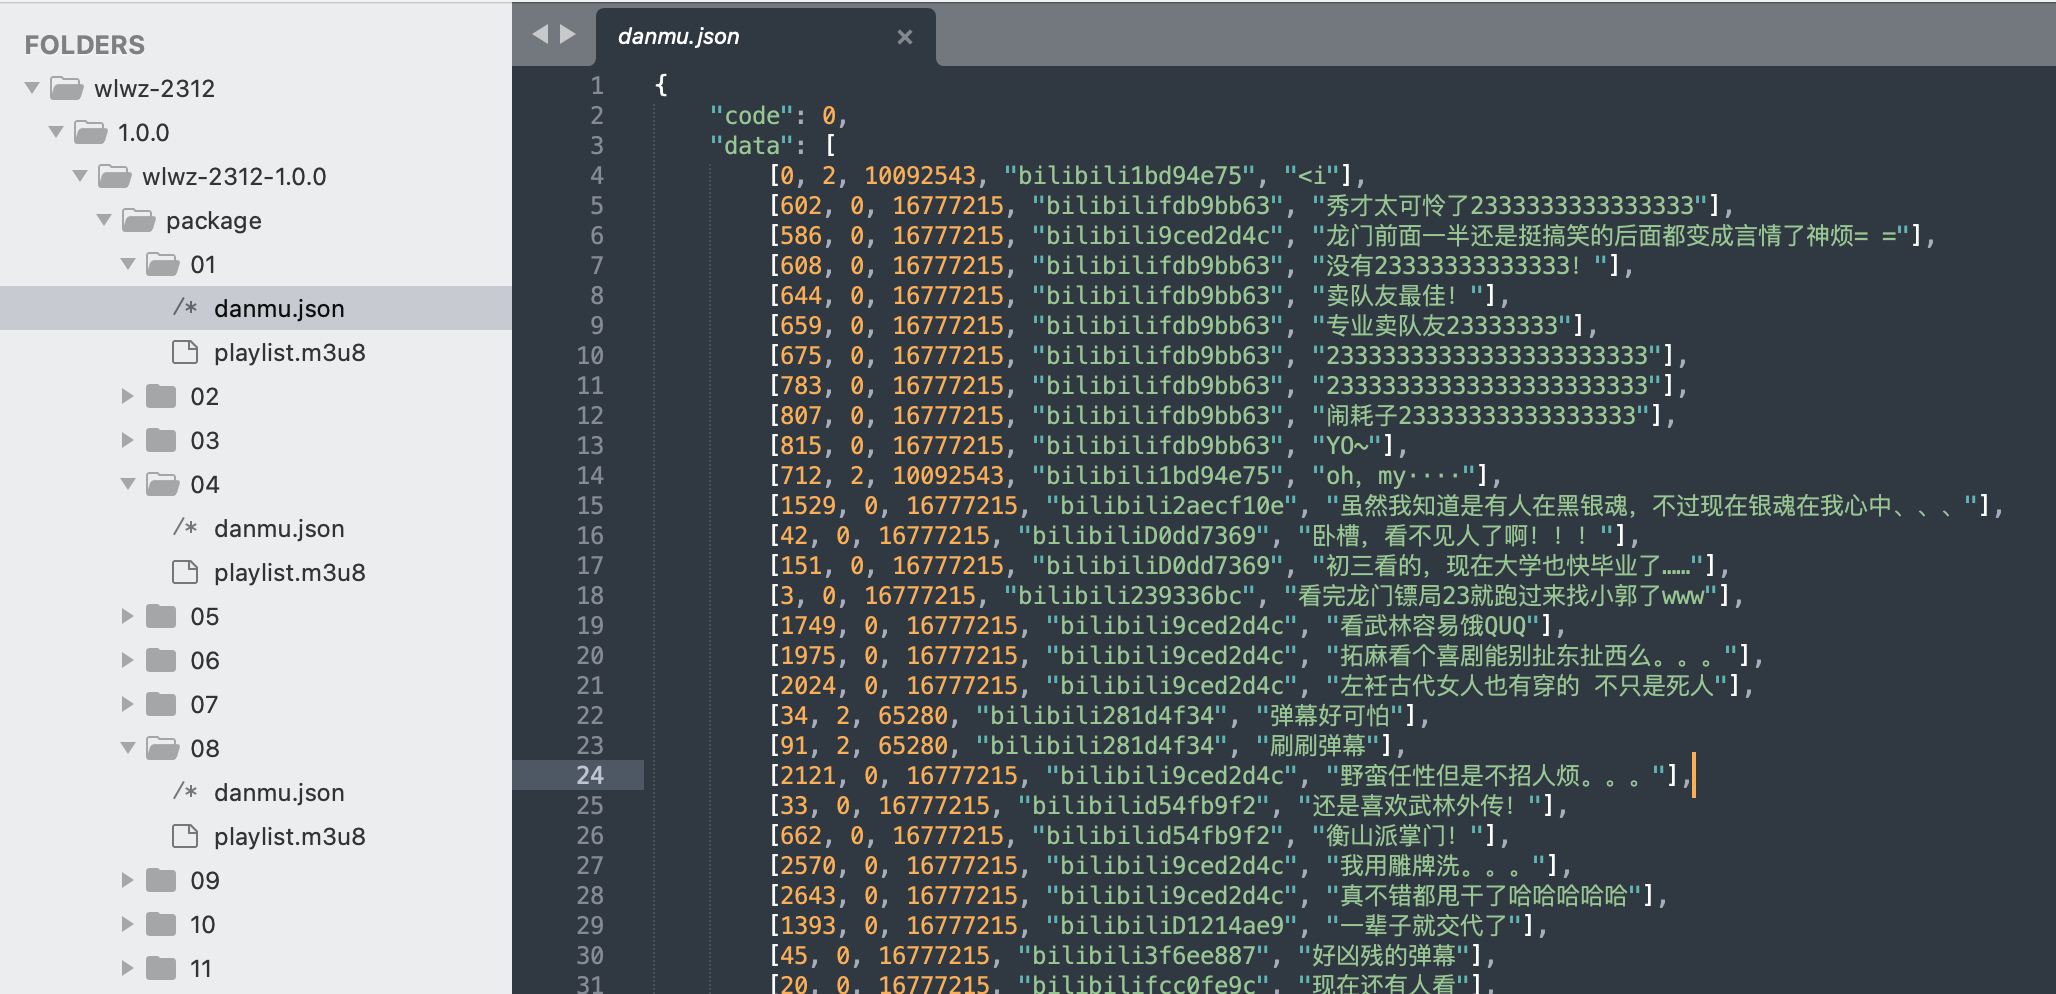Click the wlwz-2312-1.0.0 open folder icon
The width and height of the screenshot is (2056, 994).
tap(114, 176)
